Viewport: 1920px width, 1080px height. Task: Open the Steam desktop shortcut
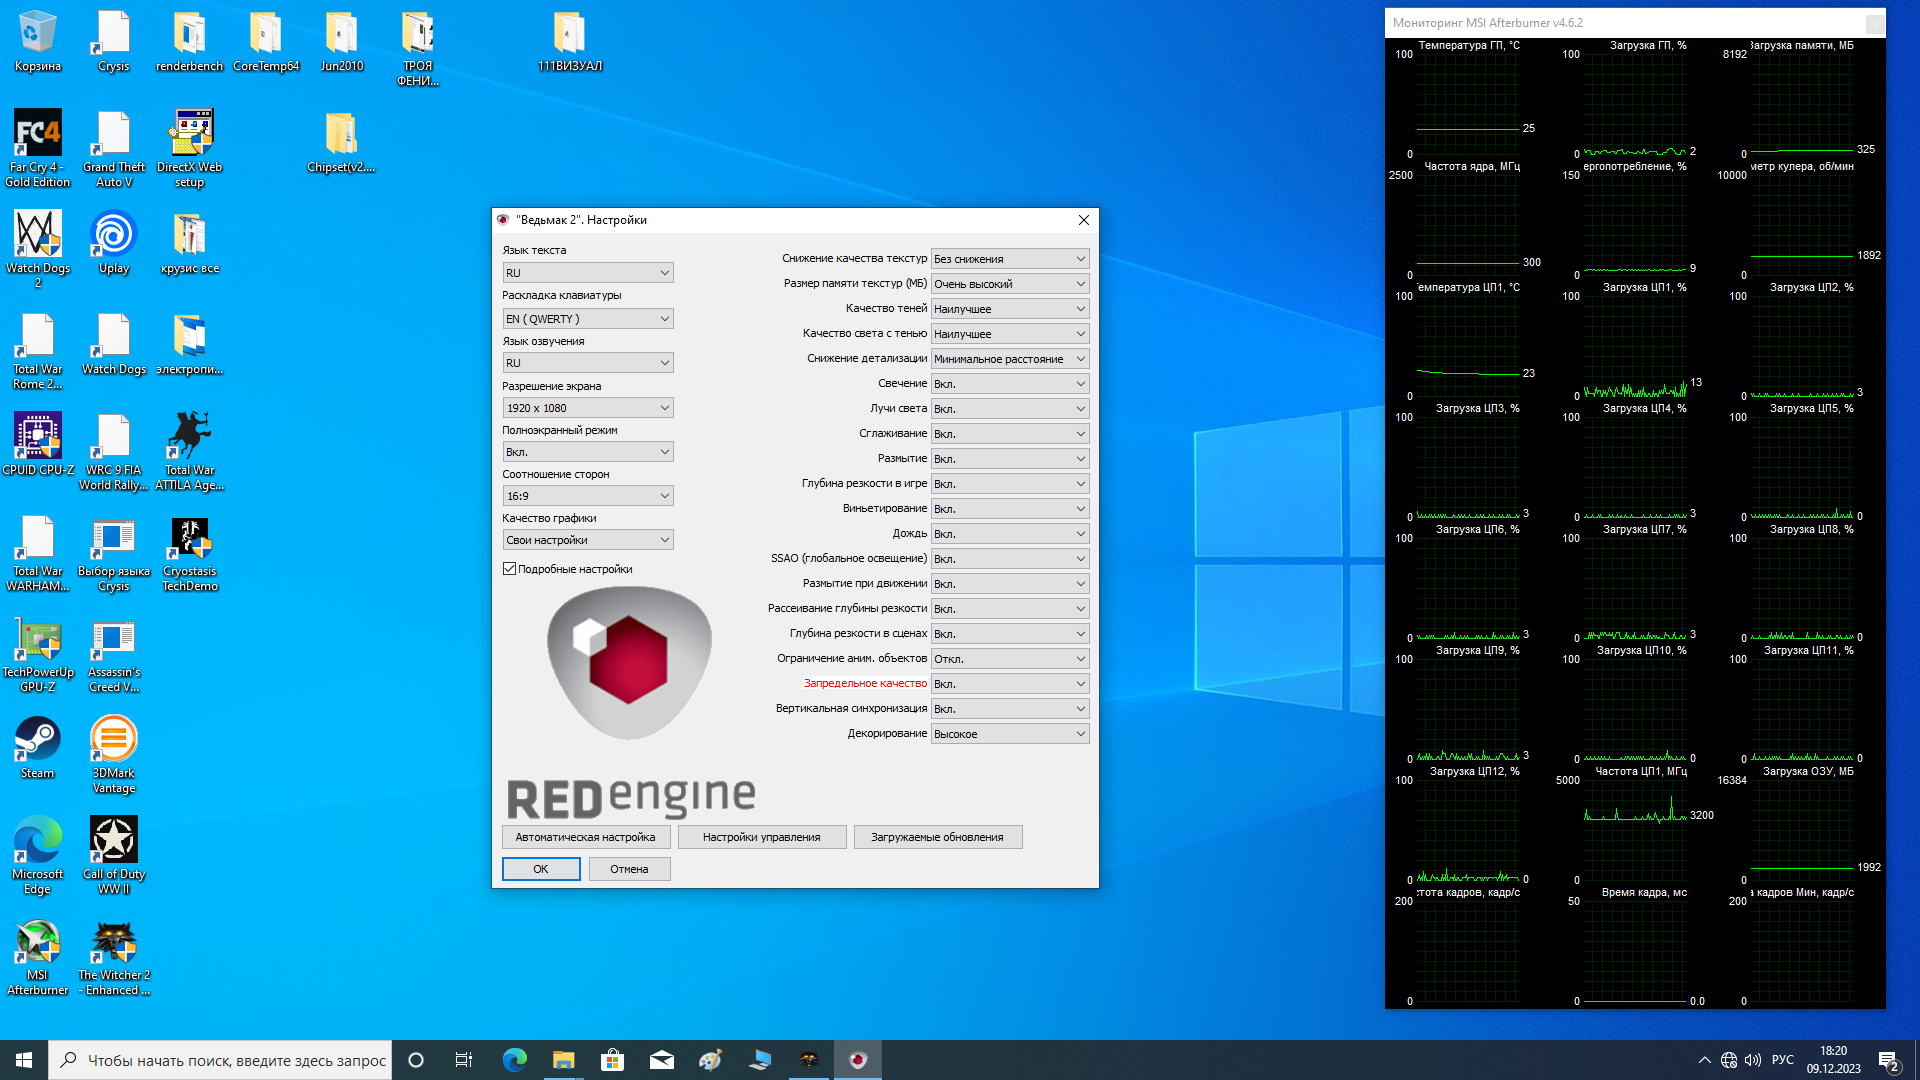coord(38,742)
